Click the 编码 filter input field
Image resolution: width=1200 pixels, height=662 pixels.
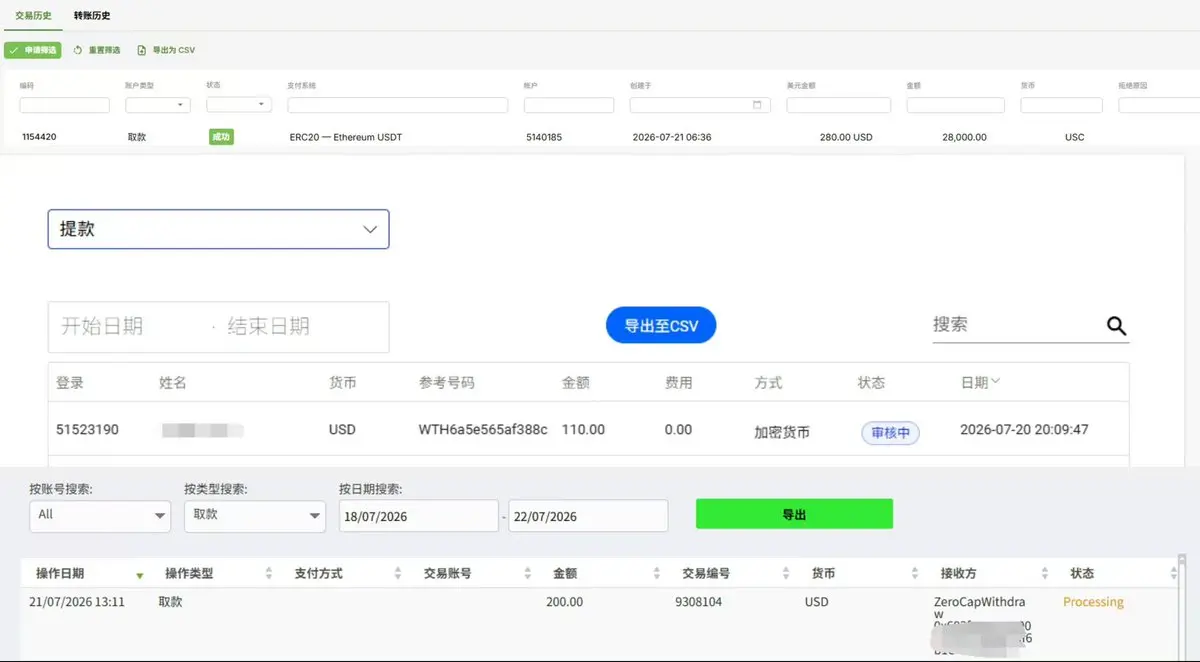coord(64,105)
